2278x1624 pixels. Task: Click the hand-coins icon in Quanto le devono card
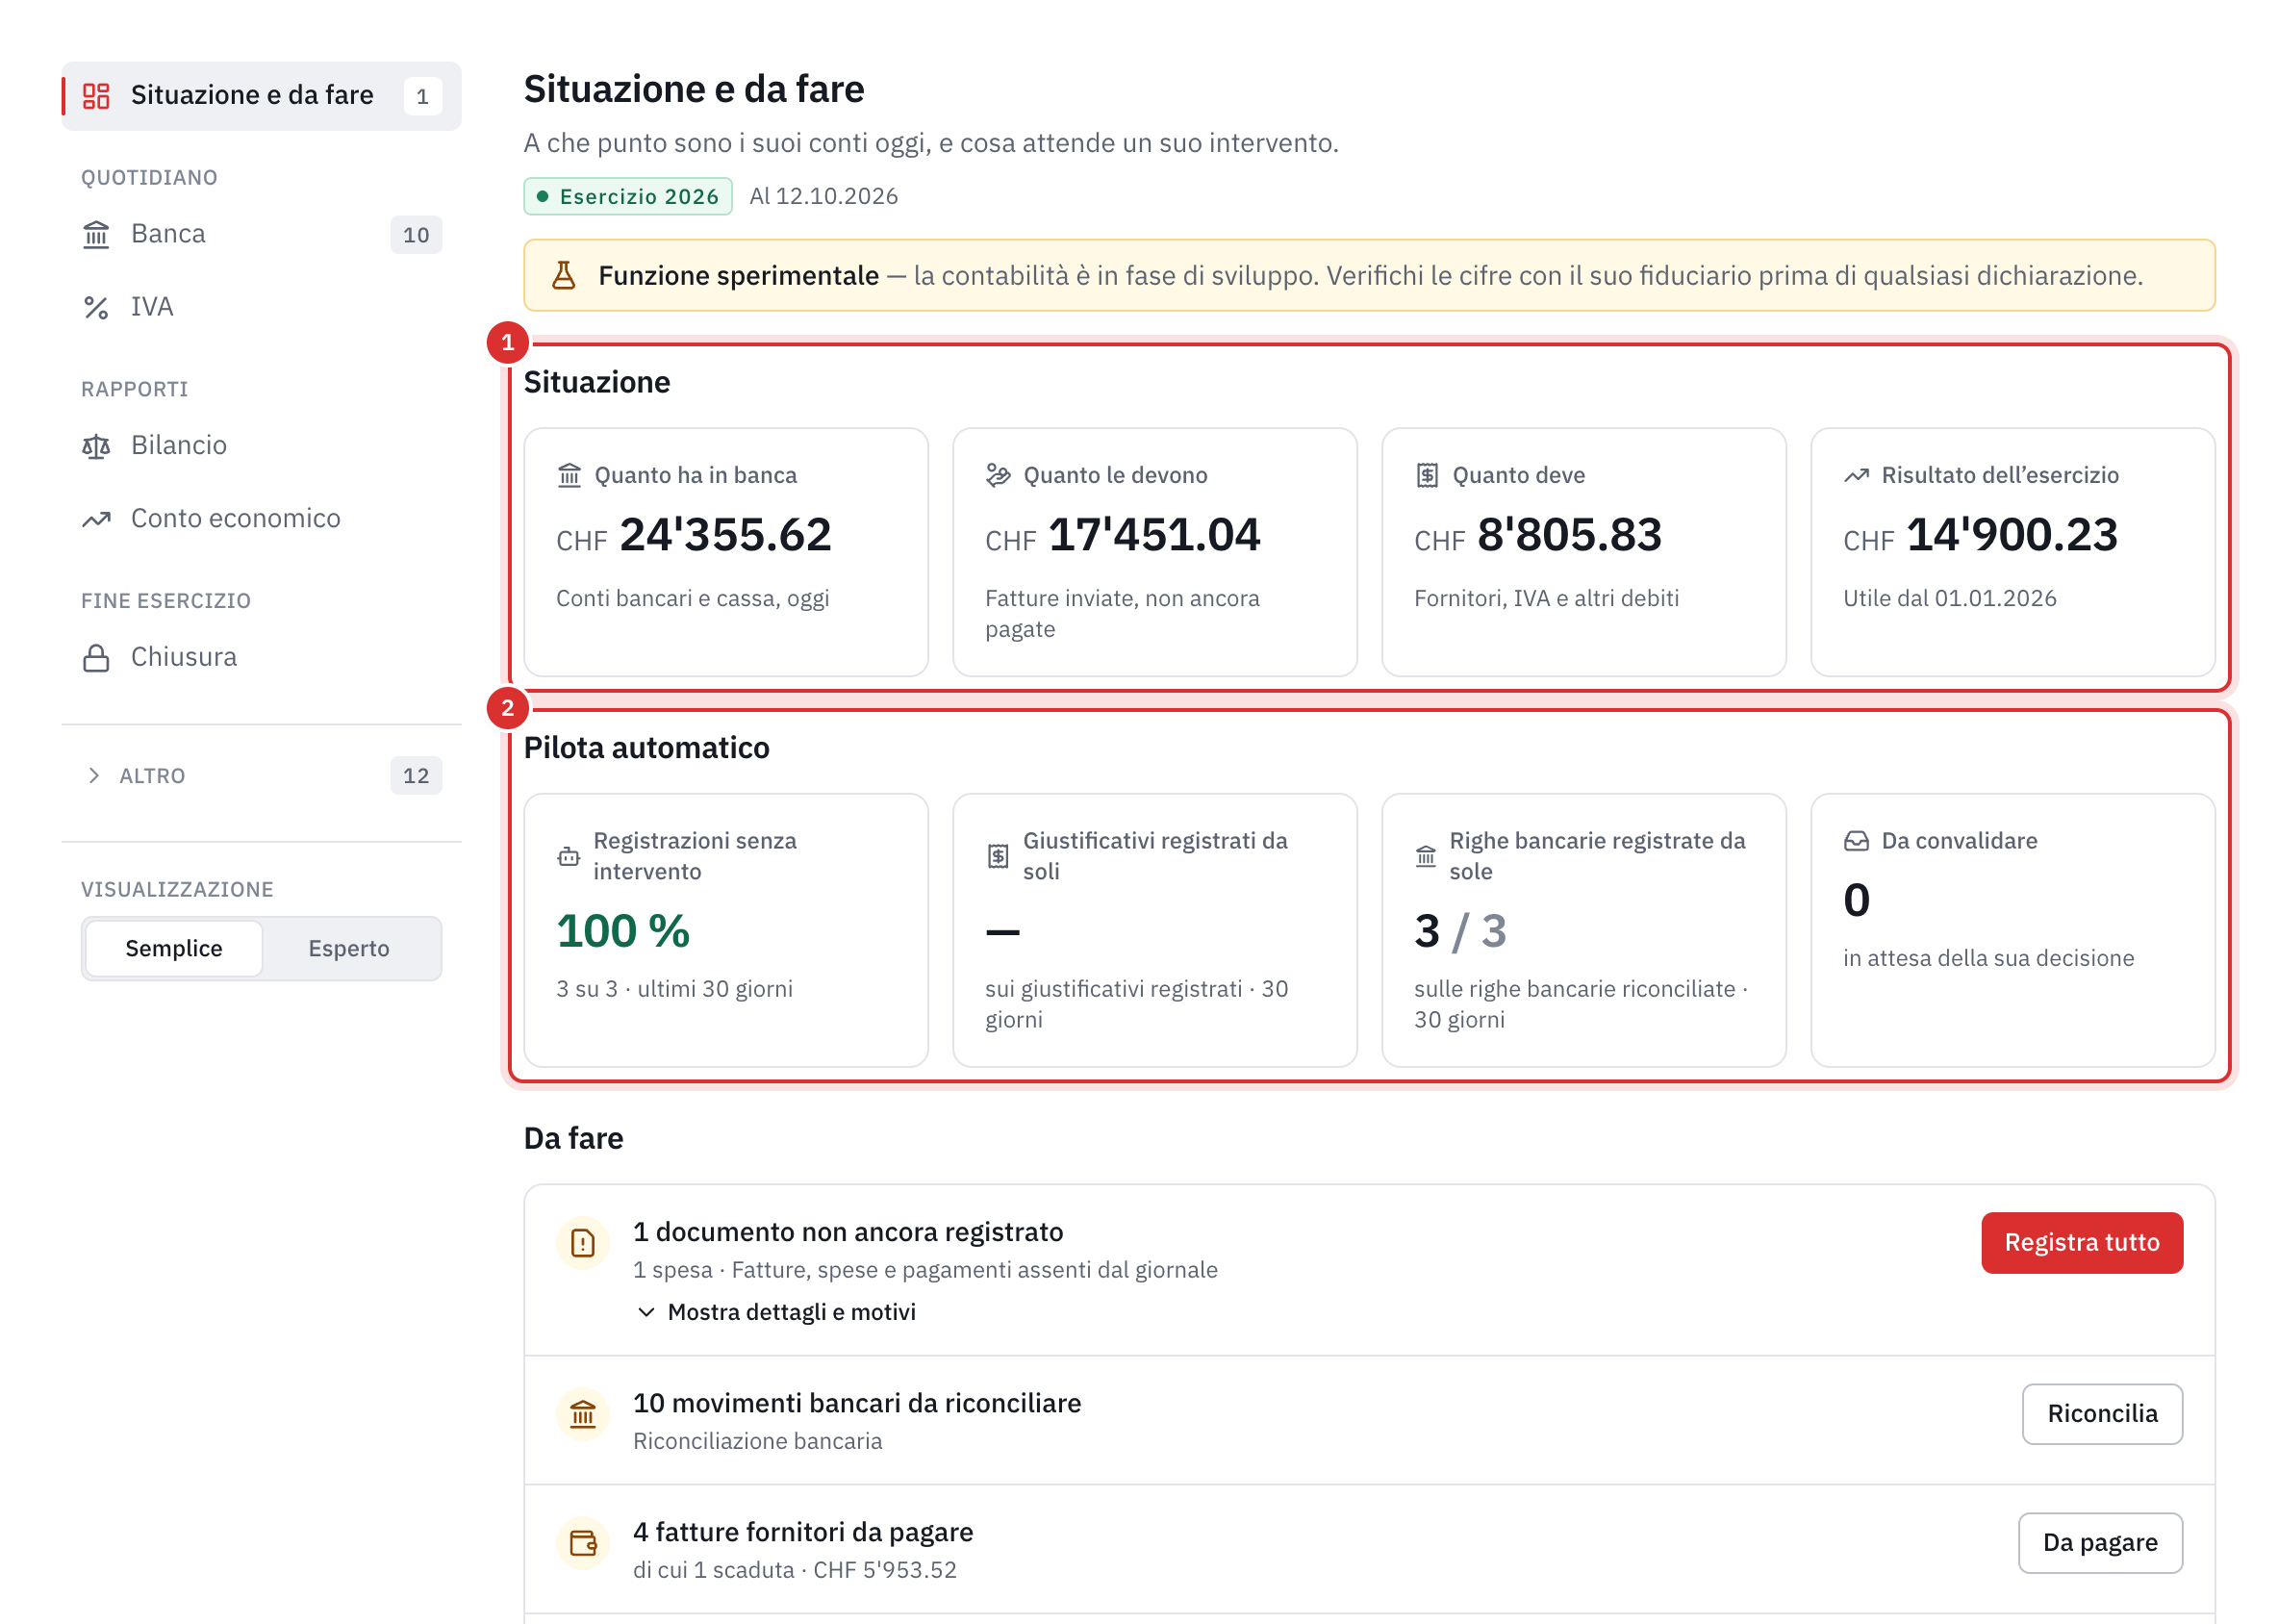click(x=998, y=475)
